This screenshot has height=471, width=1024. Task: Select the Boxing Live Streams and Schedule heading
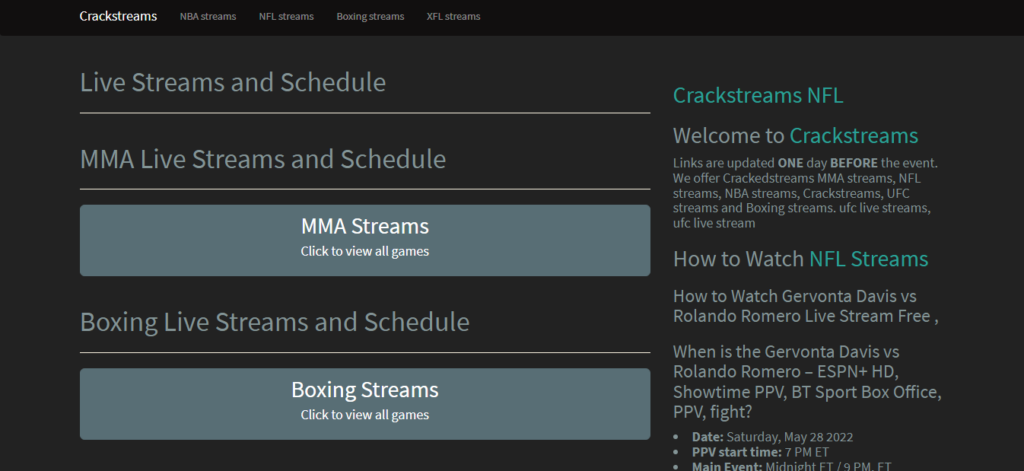pyautogui.click(x=274, y=322)
